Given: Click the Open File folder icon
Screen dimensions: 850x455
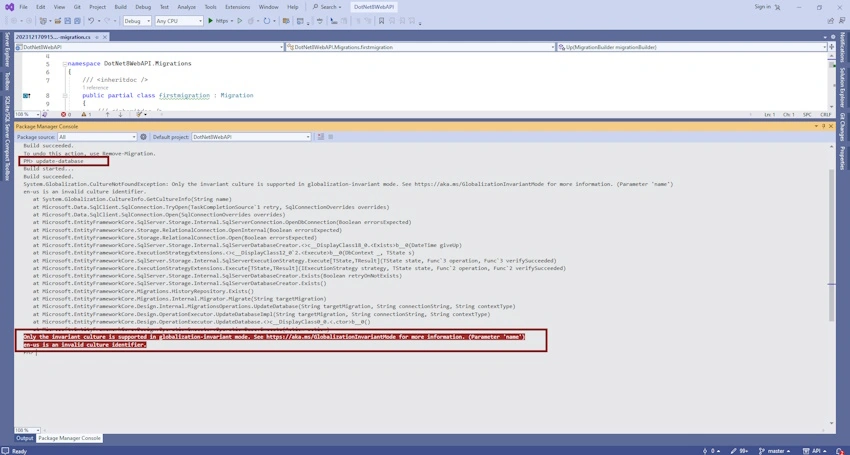Looking at the screenshot, I should click(x=58, y=21).
